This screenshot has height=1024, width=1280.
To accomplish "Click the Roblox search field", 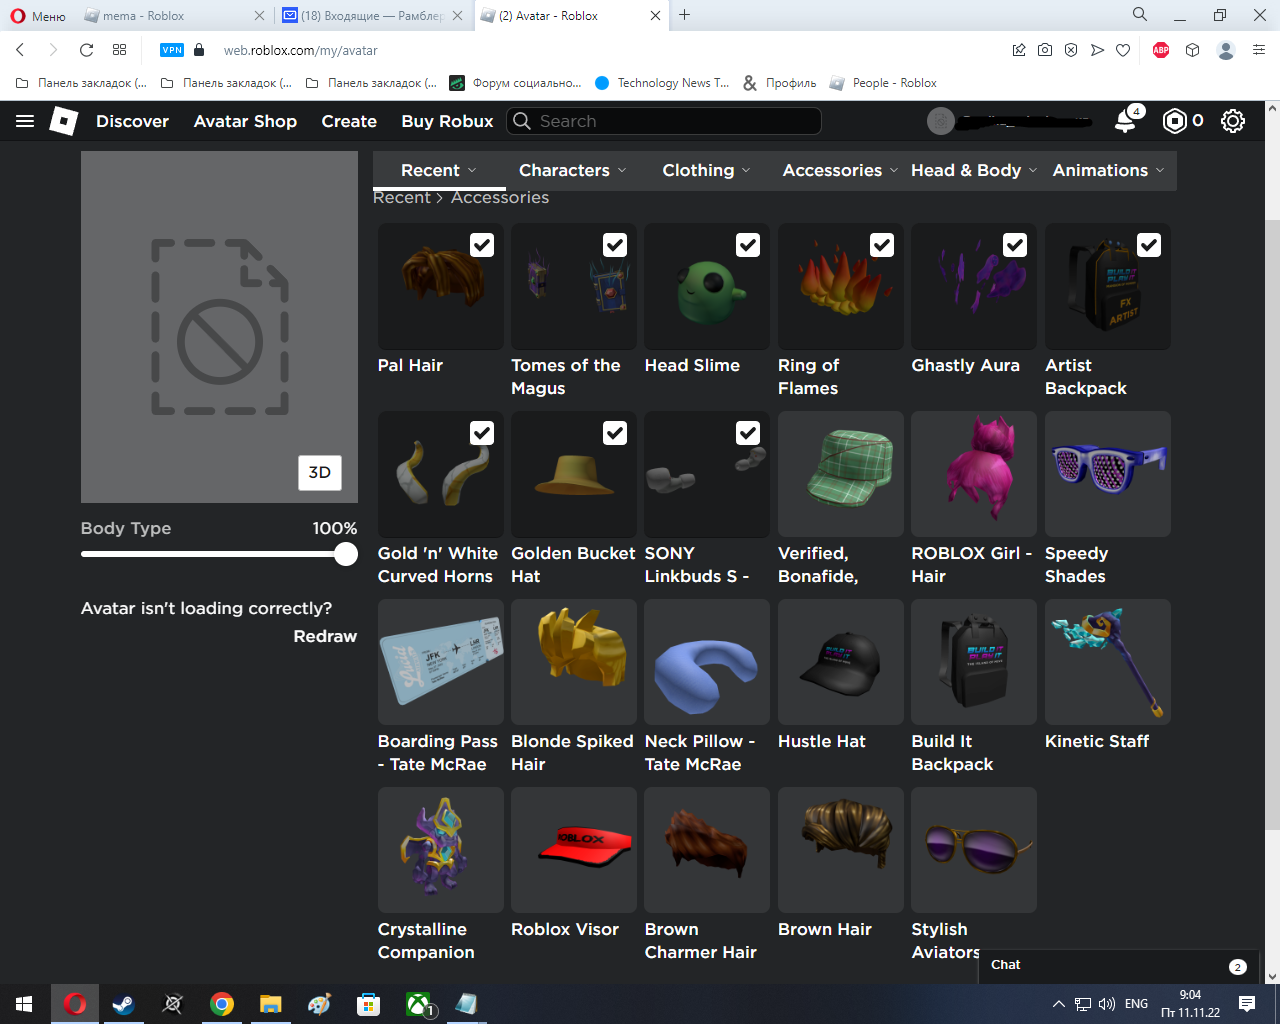I will [x=664, y=121].
